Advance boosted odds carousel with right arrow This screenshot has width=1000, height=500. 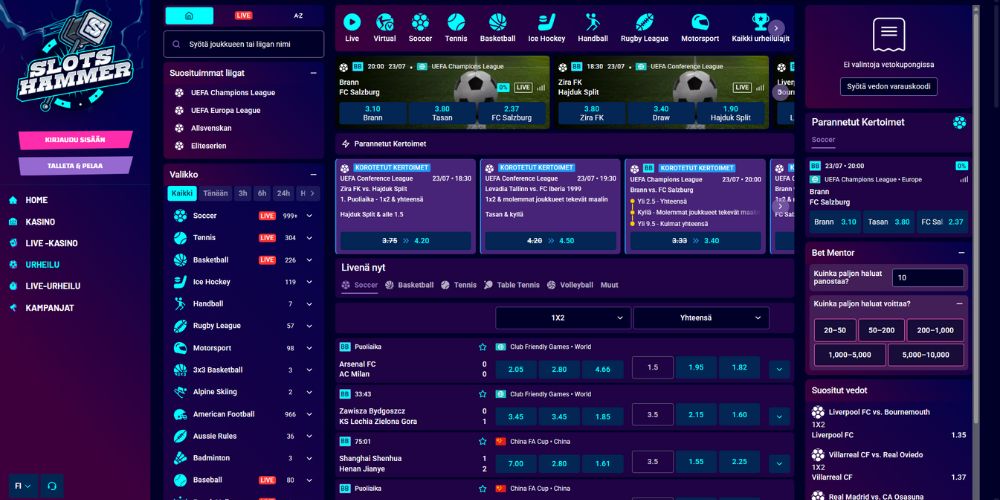781,207
